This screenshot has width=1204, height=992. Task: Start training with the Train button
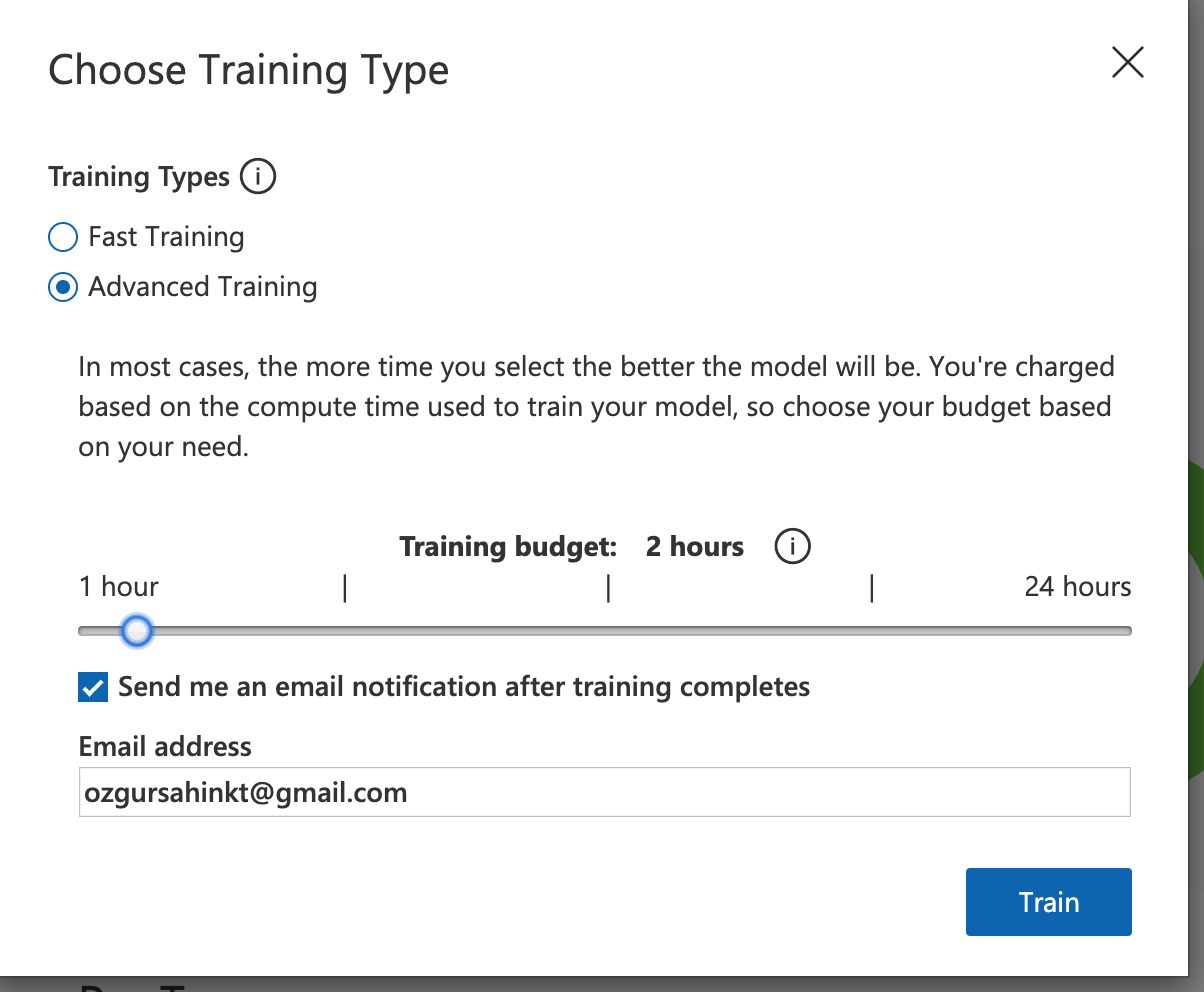coord(1048,902)
